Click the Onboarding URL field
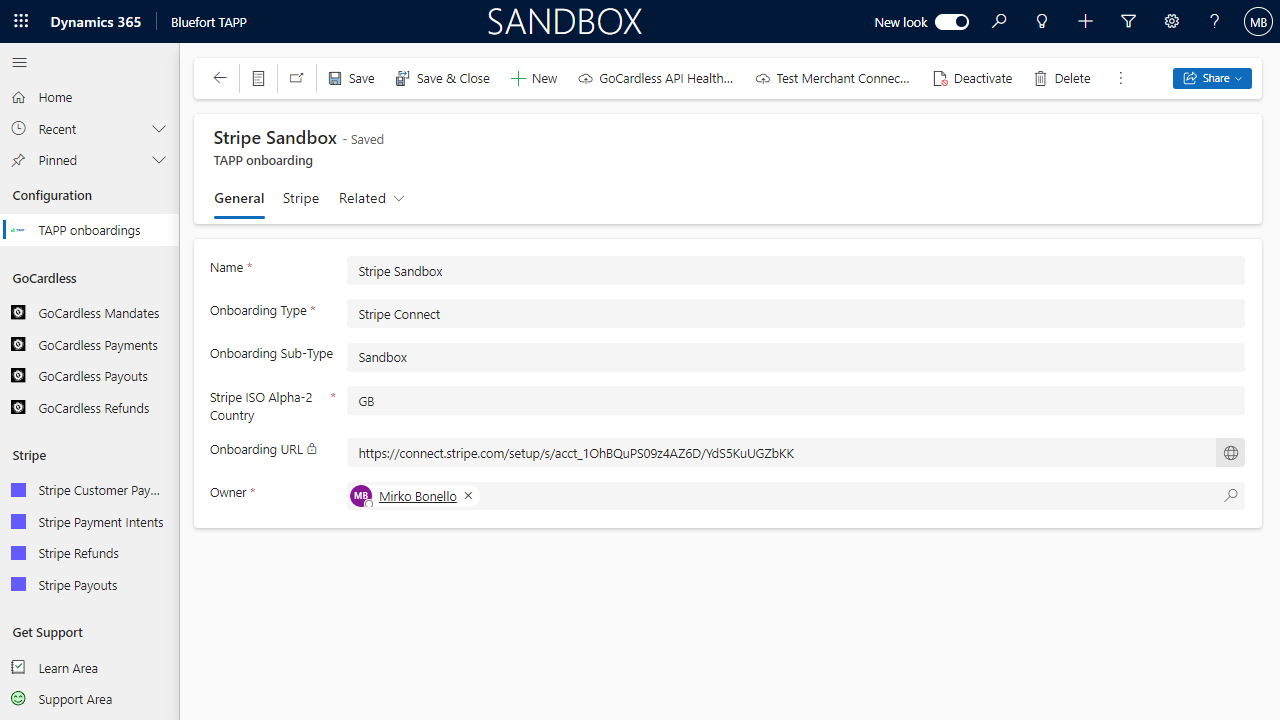The height and width of the screenshot is (720, 1280). tap(780, 453)
